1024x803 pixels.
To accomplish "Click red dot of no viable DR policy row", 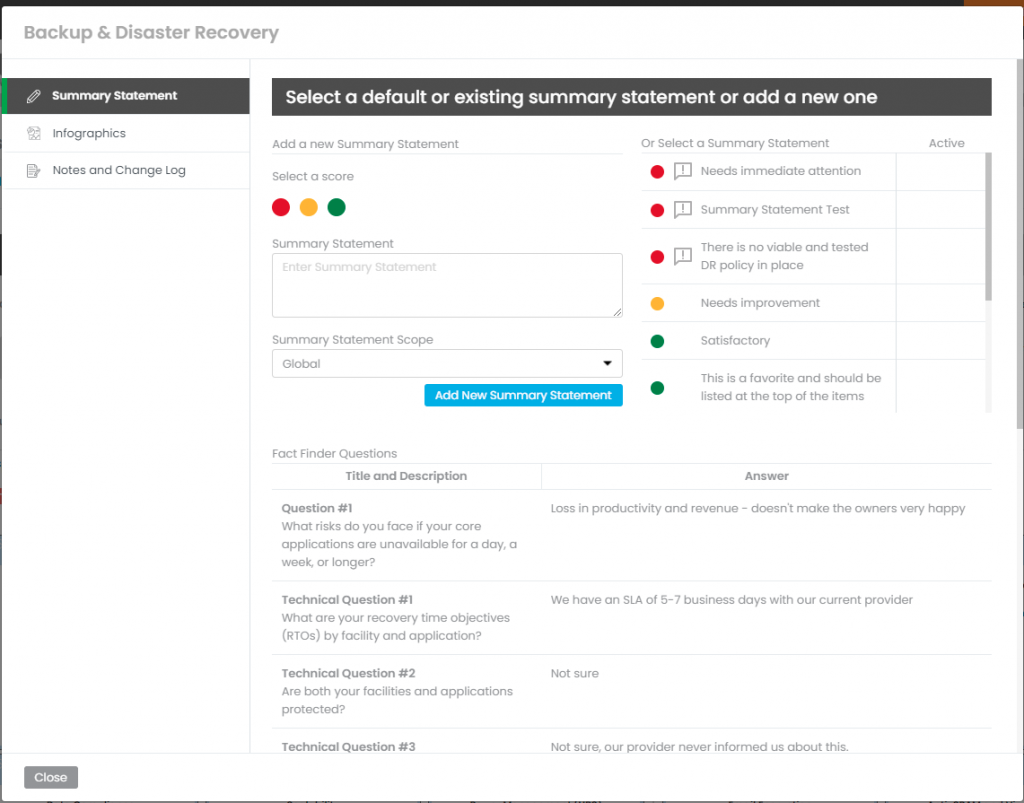I will (x=657, y=257).
